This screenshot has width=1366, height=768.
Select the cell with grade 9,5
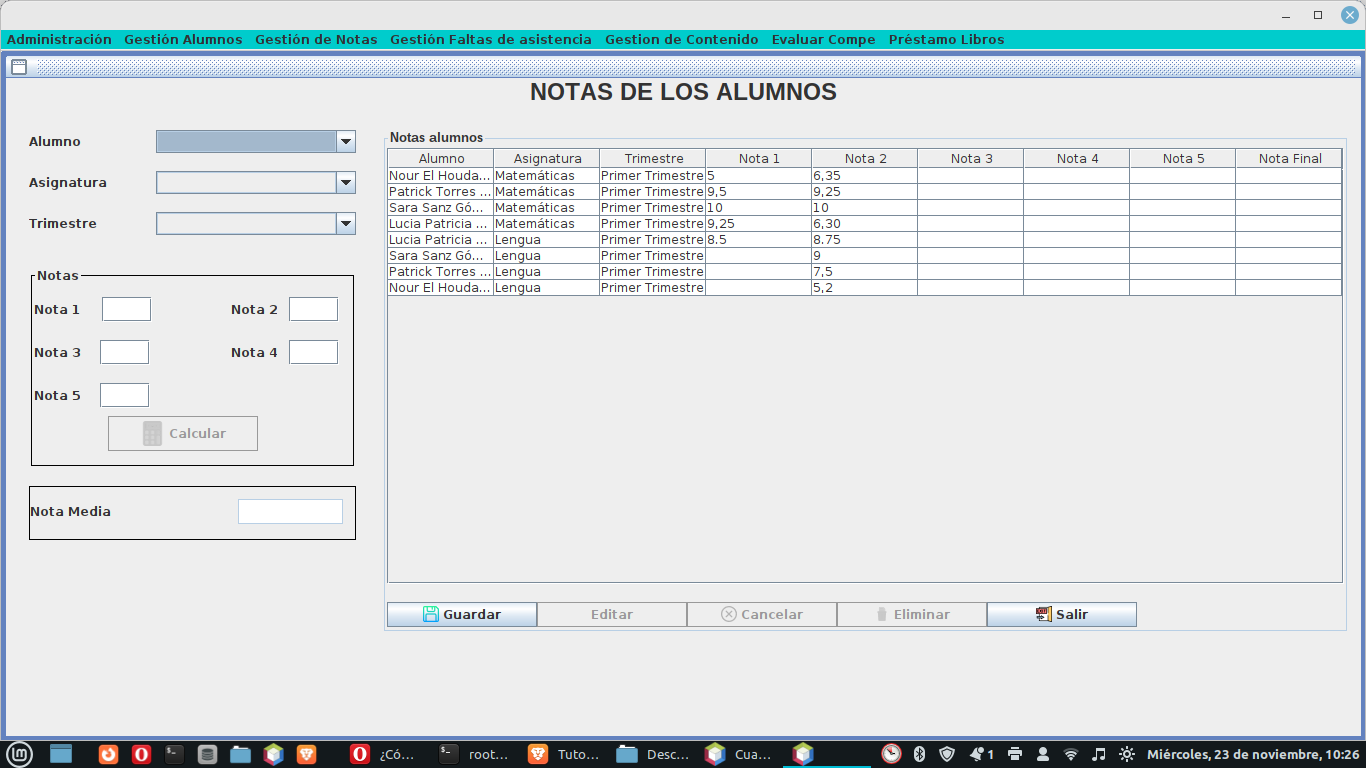coord(759,191)
